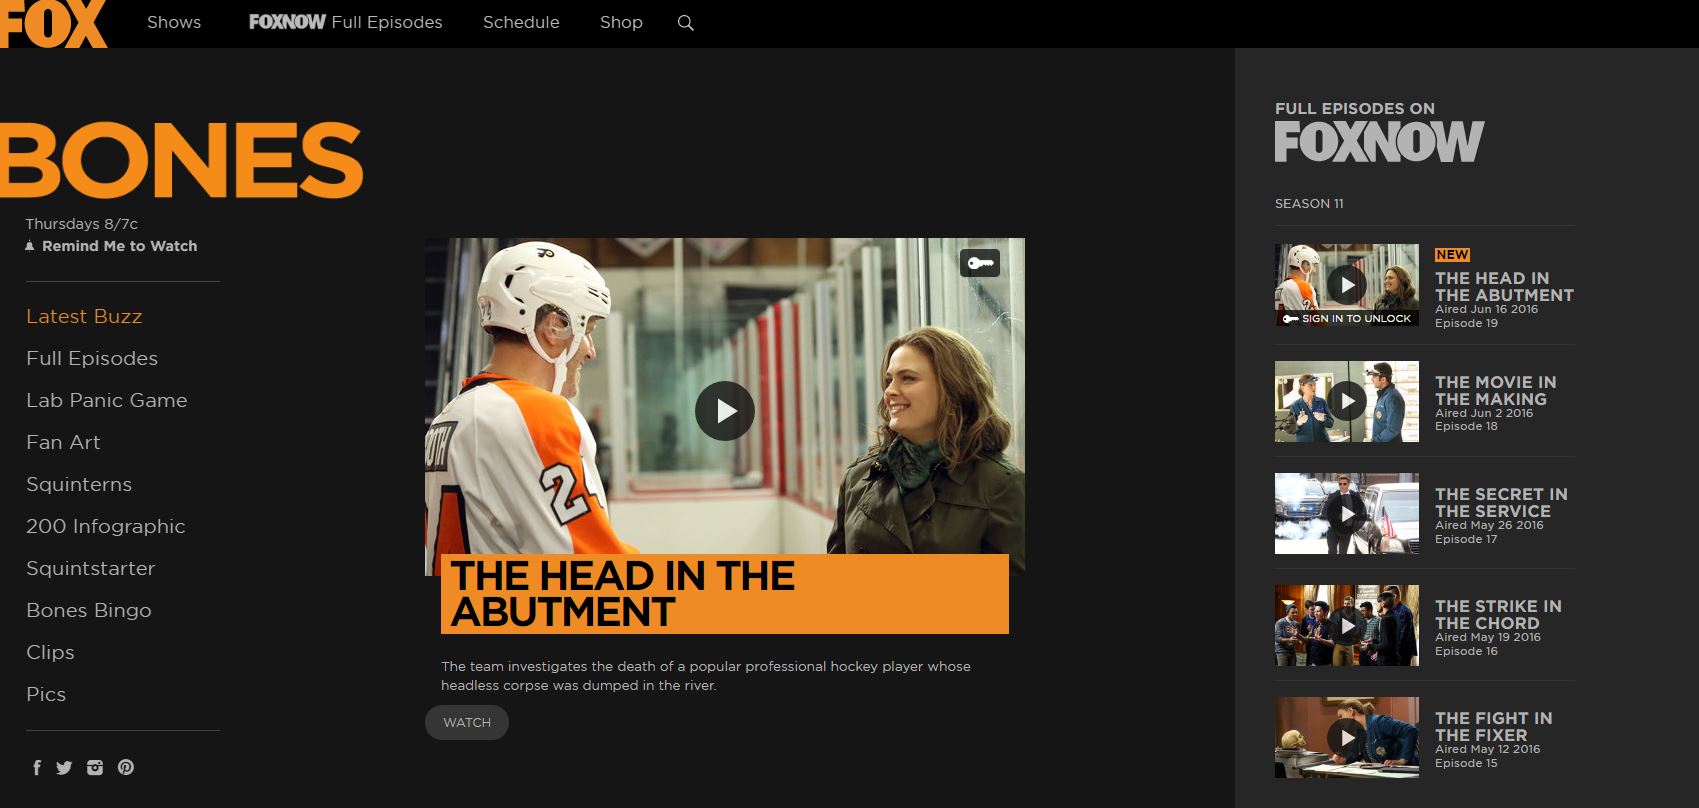Open the Pinterest social icon
Image resolution: width=1699 pixels, height=808 pixels.
(x=126, y=767)
